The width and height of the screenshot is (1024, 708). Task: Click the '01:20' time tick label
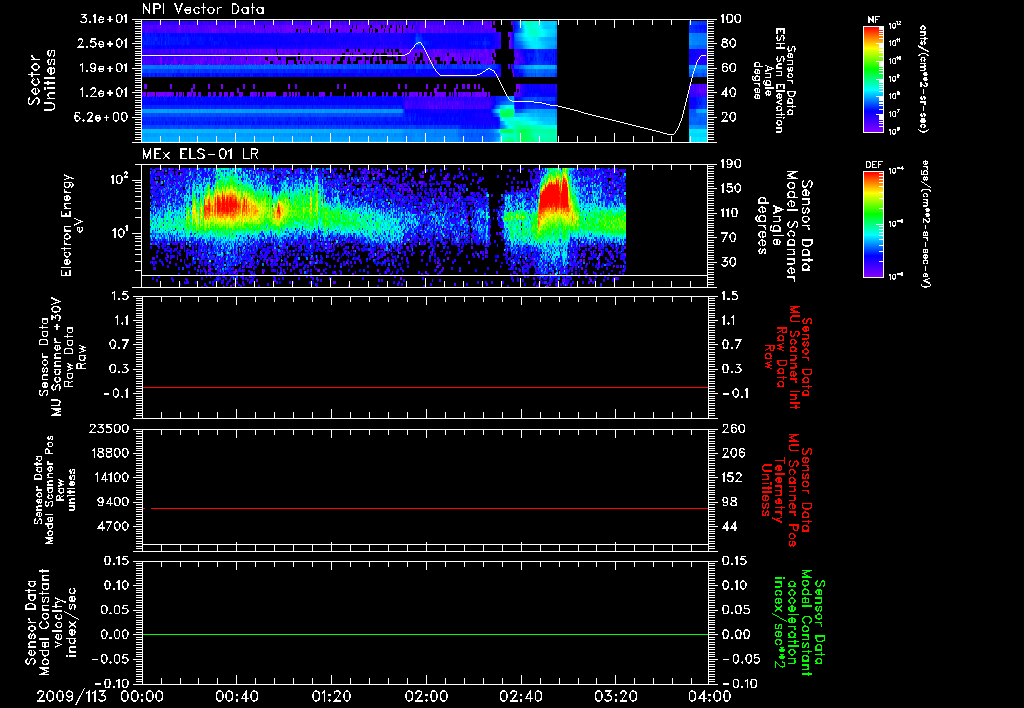click(x=331, y=696)
